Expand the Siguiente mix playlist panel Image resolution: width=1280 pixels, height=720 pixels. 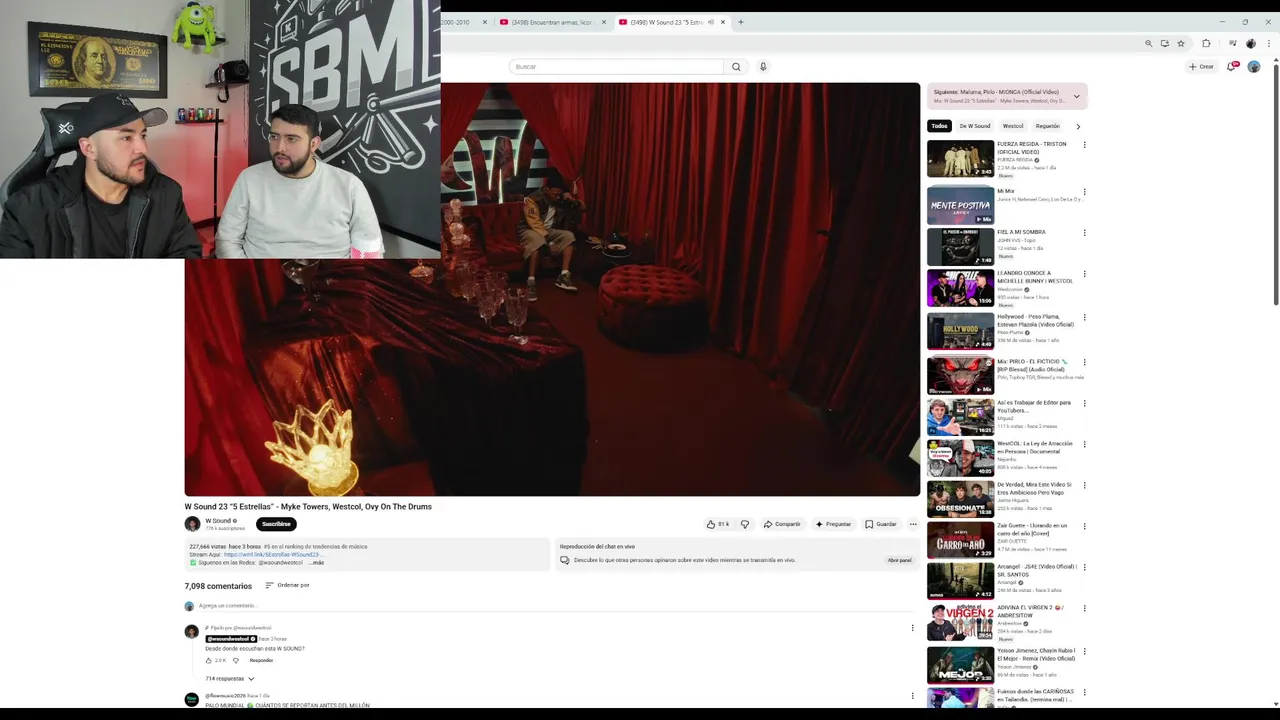coord(1077,96)
